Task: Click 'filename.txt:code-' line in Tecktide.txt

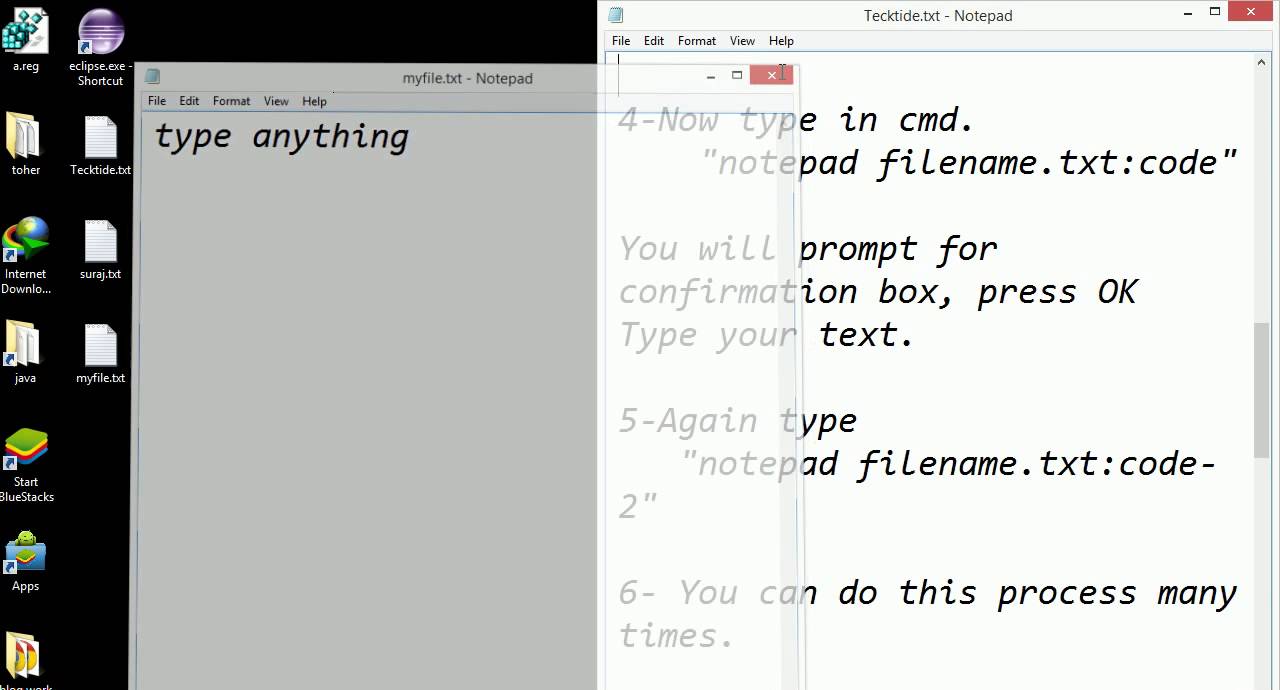Action: point(1036,464)
